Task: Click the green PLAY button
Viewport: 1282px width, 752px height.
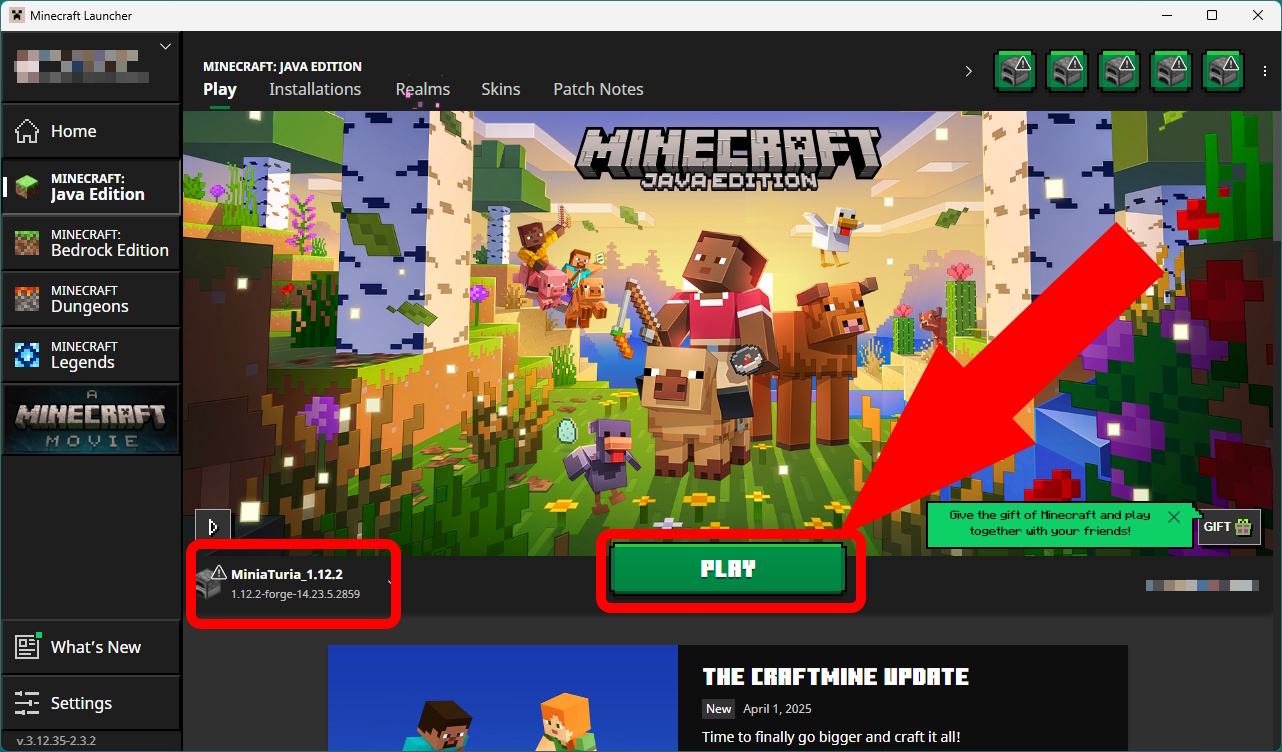Action: point(728,569)
